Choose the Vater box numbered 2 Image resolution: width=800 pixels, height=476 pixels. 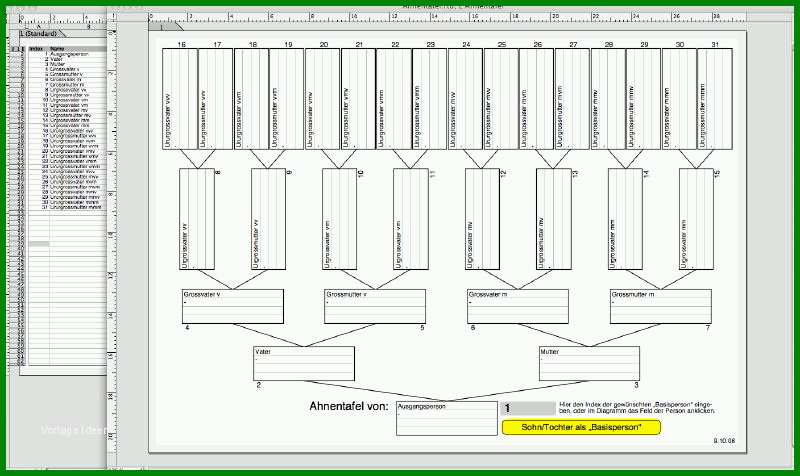coord(304,363)
